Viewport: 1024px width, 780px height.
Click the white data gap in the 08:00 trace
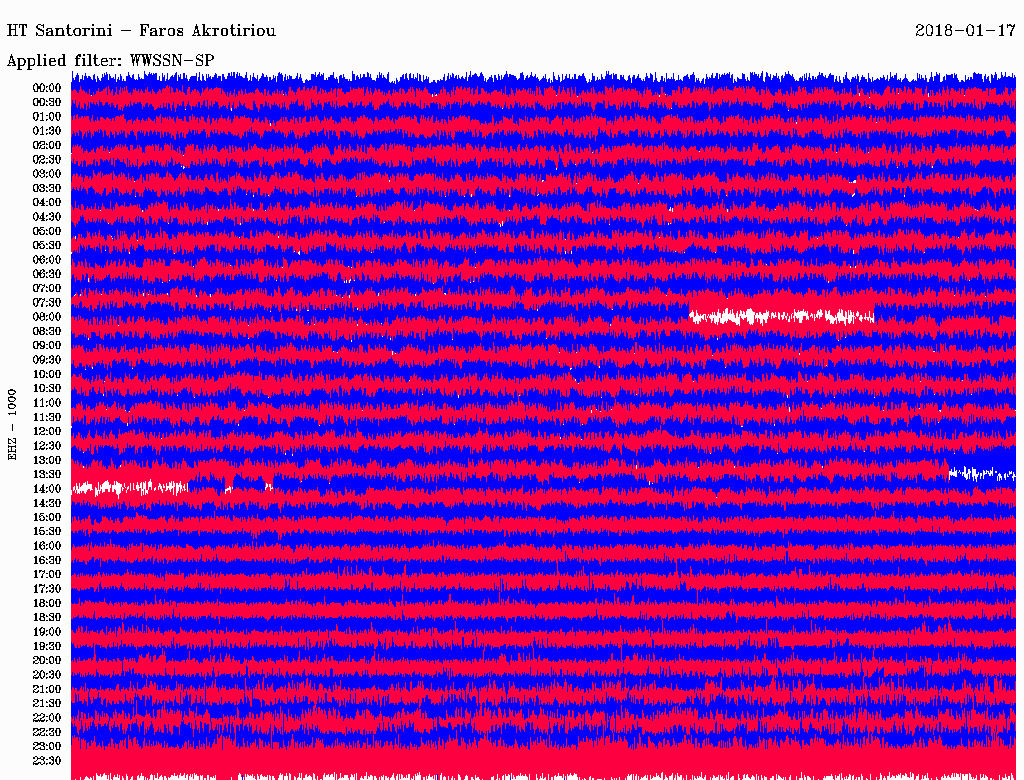(x=782, y=317)
